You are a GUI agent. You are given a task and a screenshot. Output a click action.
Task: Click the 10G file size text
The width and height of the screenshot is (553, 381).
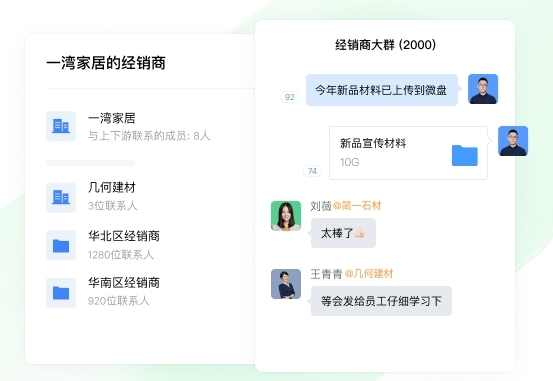pyautogui.click(x=350, y=162)
